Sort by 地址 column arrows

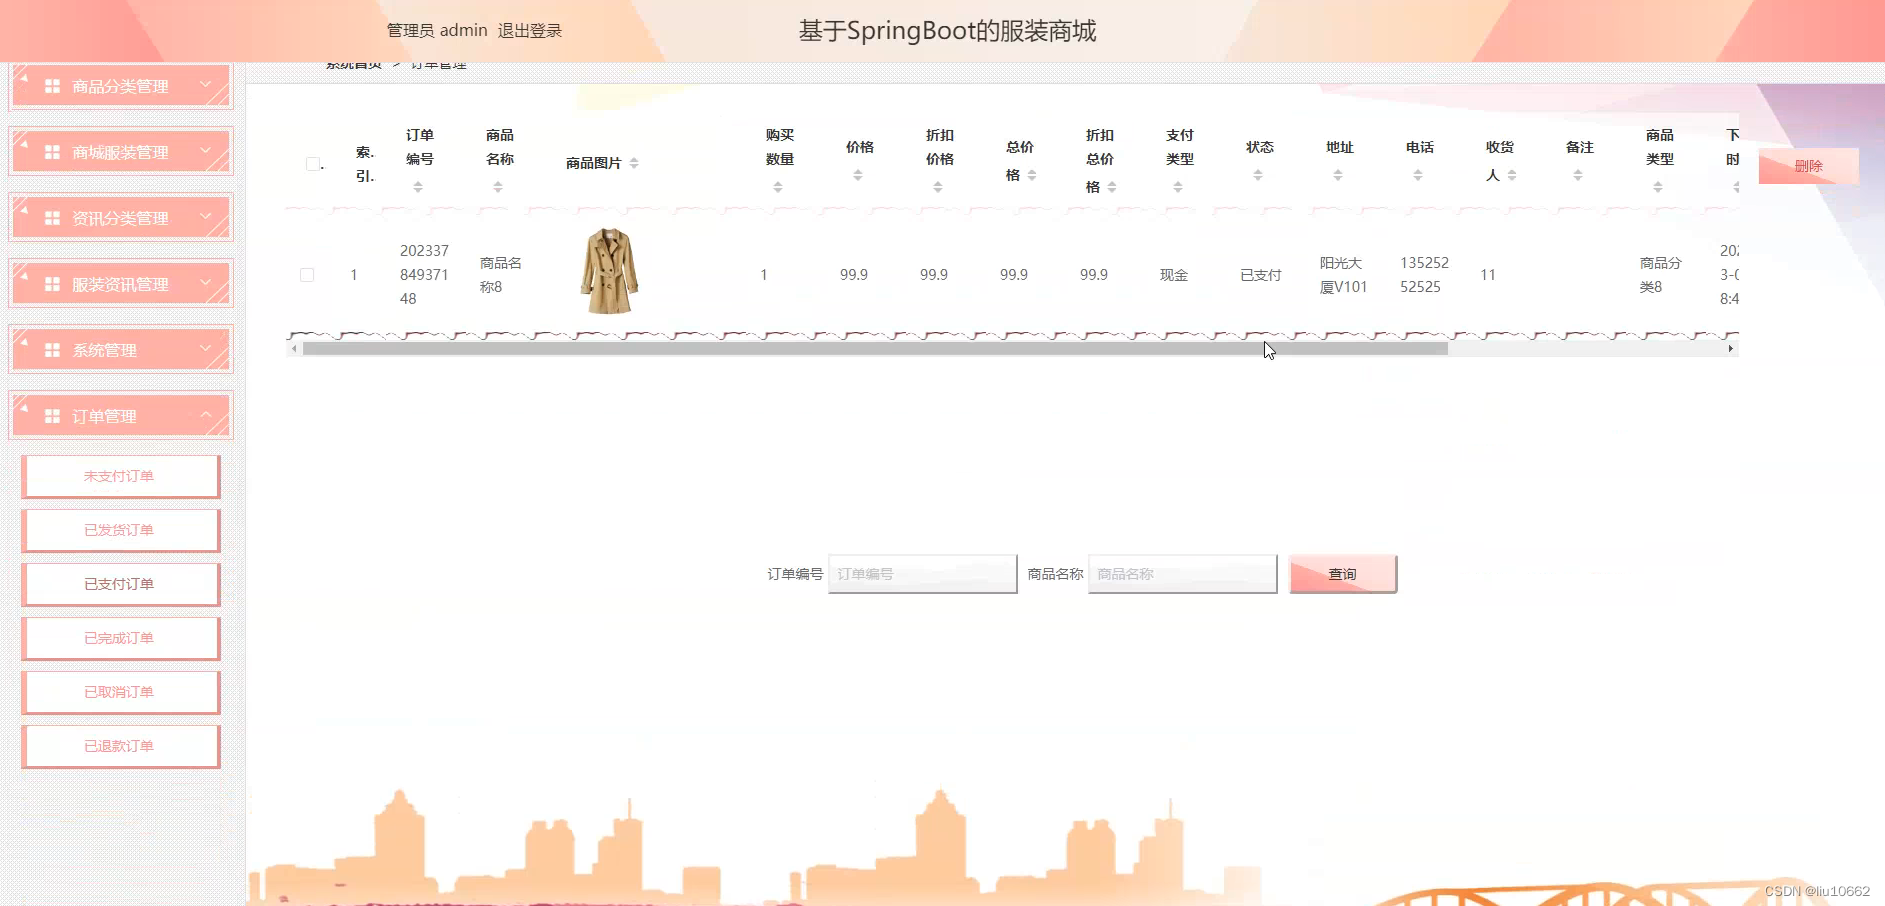pos(1338,175)
